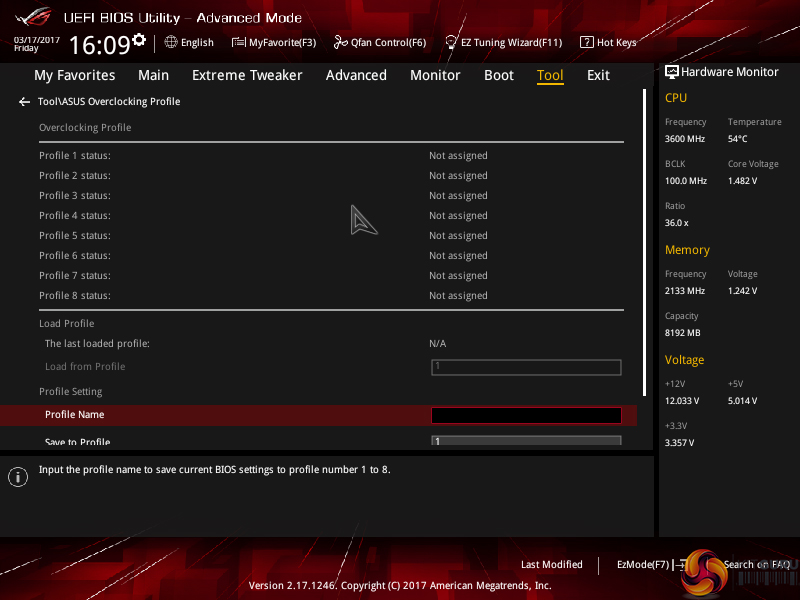Select Profile 4 status row
This screenshot has width=800, height=600.
[331, 216]
